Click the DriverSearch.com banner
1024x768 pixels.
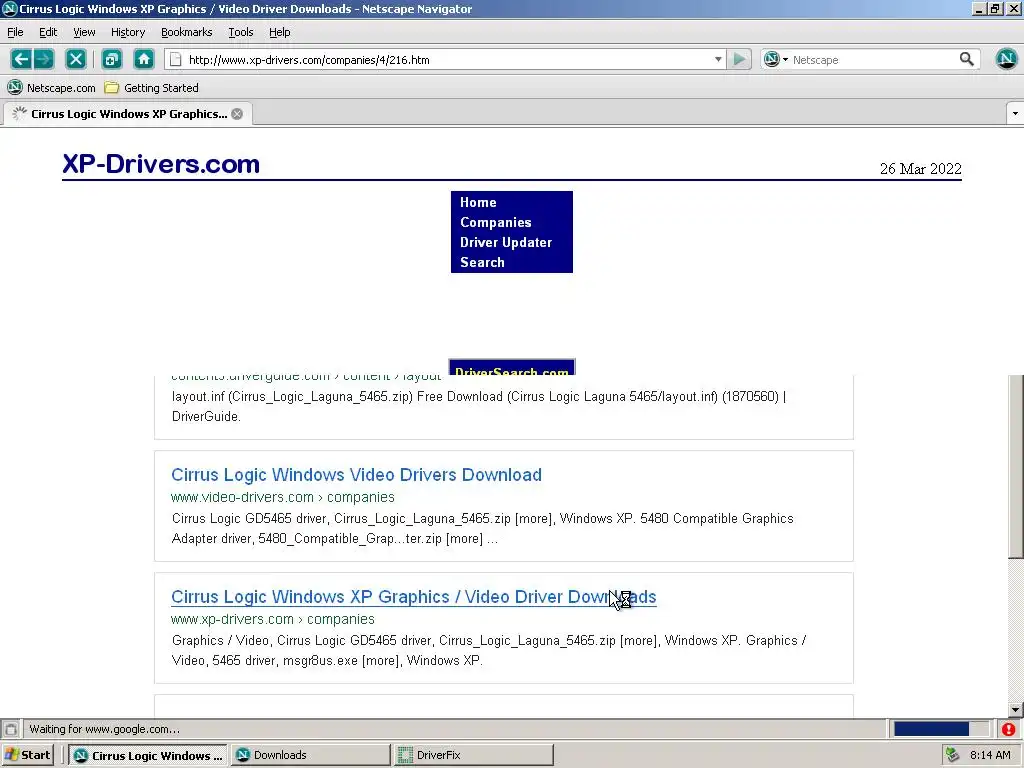511,368
